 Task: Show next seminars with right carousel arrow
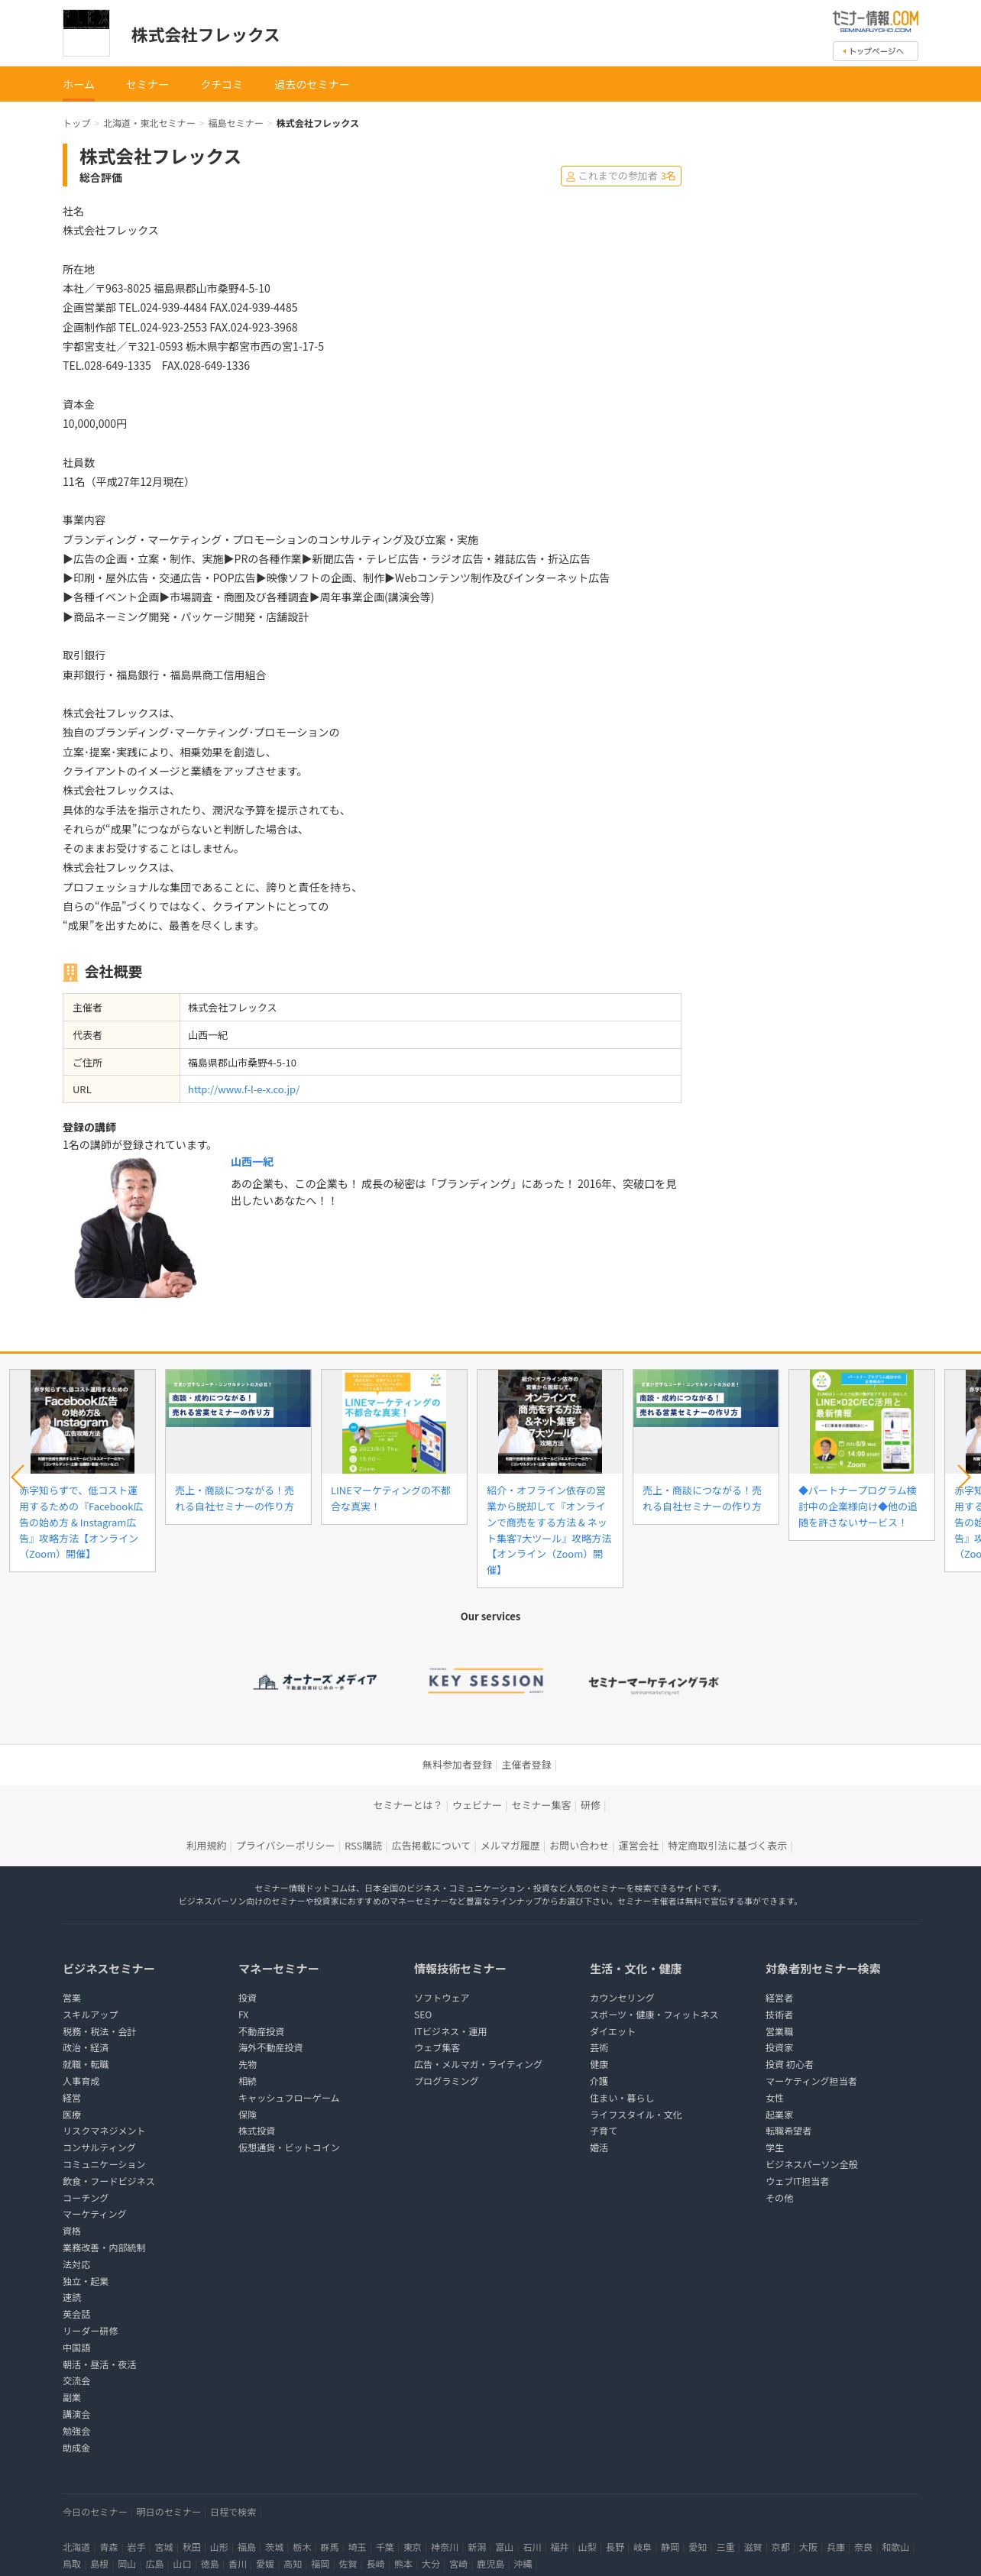click(963, 1477)
